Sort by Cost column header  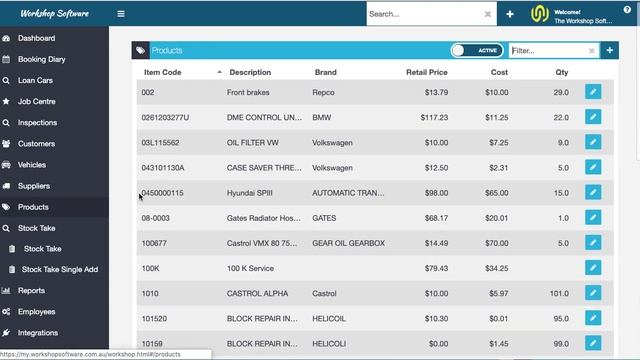point(499,72)
